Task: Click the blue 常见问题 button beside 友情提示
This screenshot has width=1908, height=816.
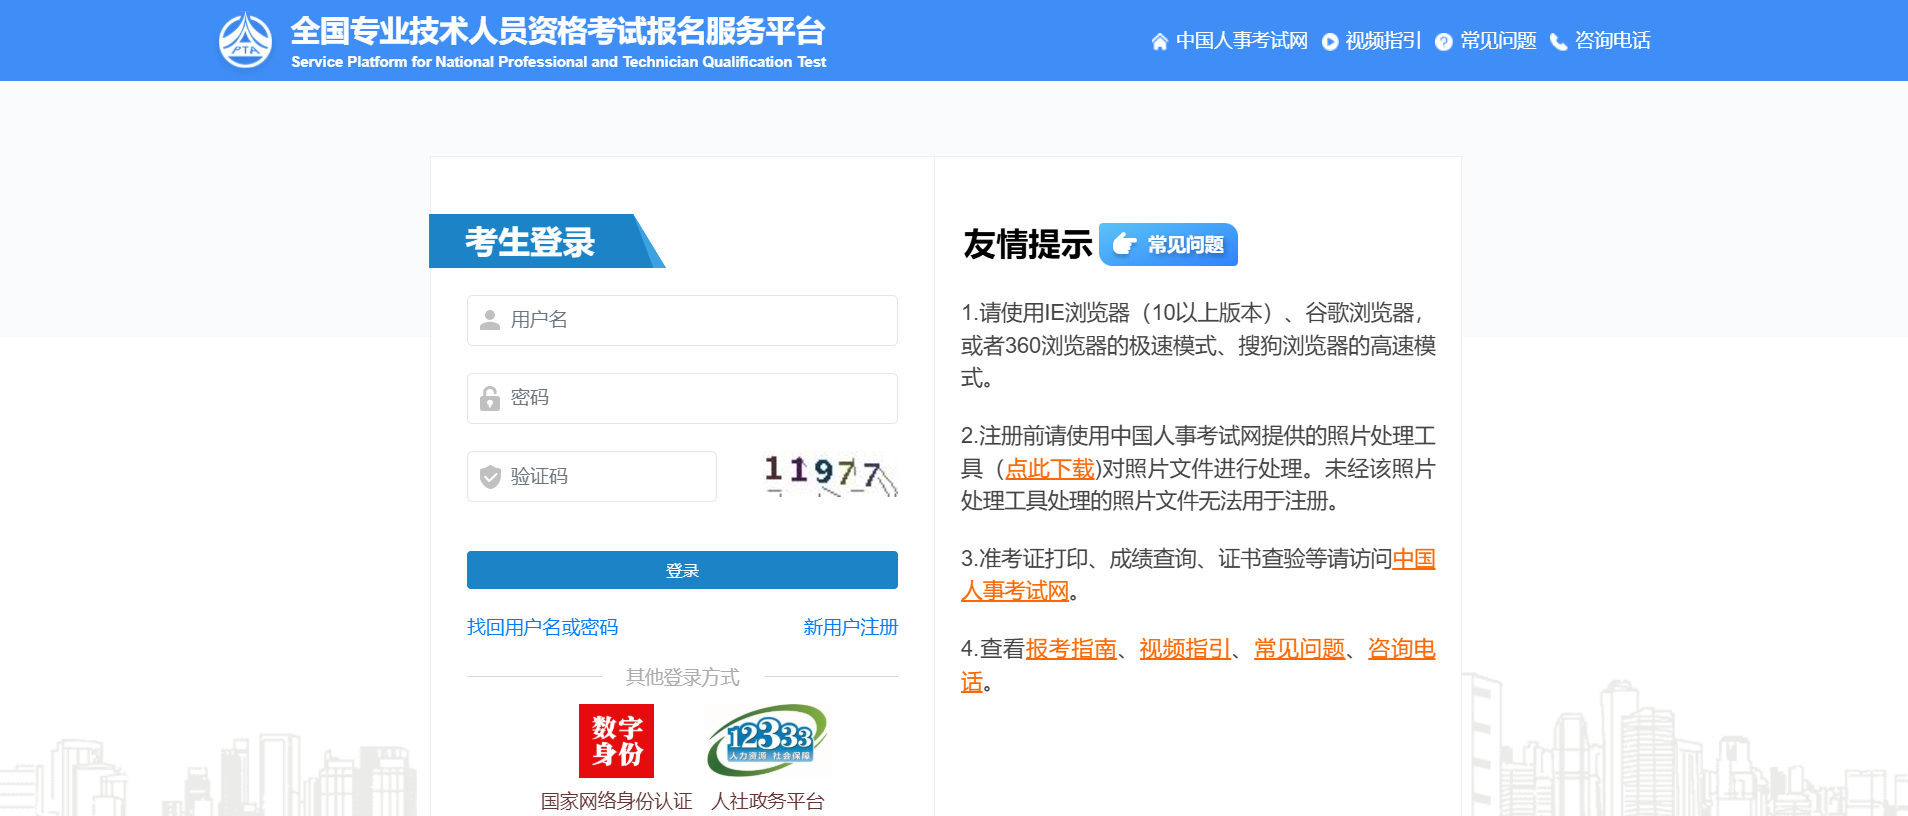Action: click(1168, 245)
